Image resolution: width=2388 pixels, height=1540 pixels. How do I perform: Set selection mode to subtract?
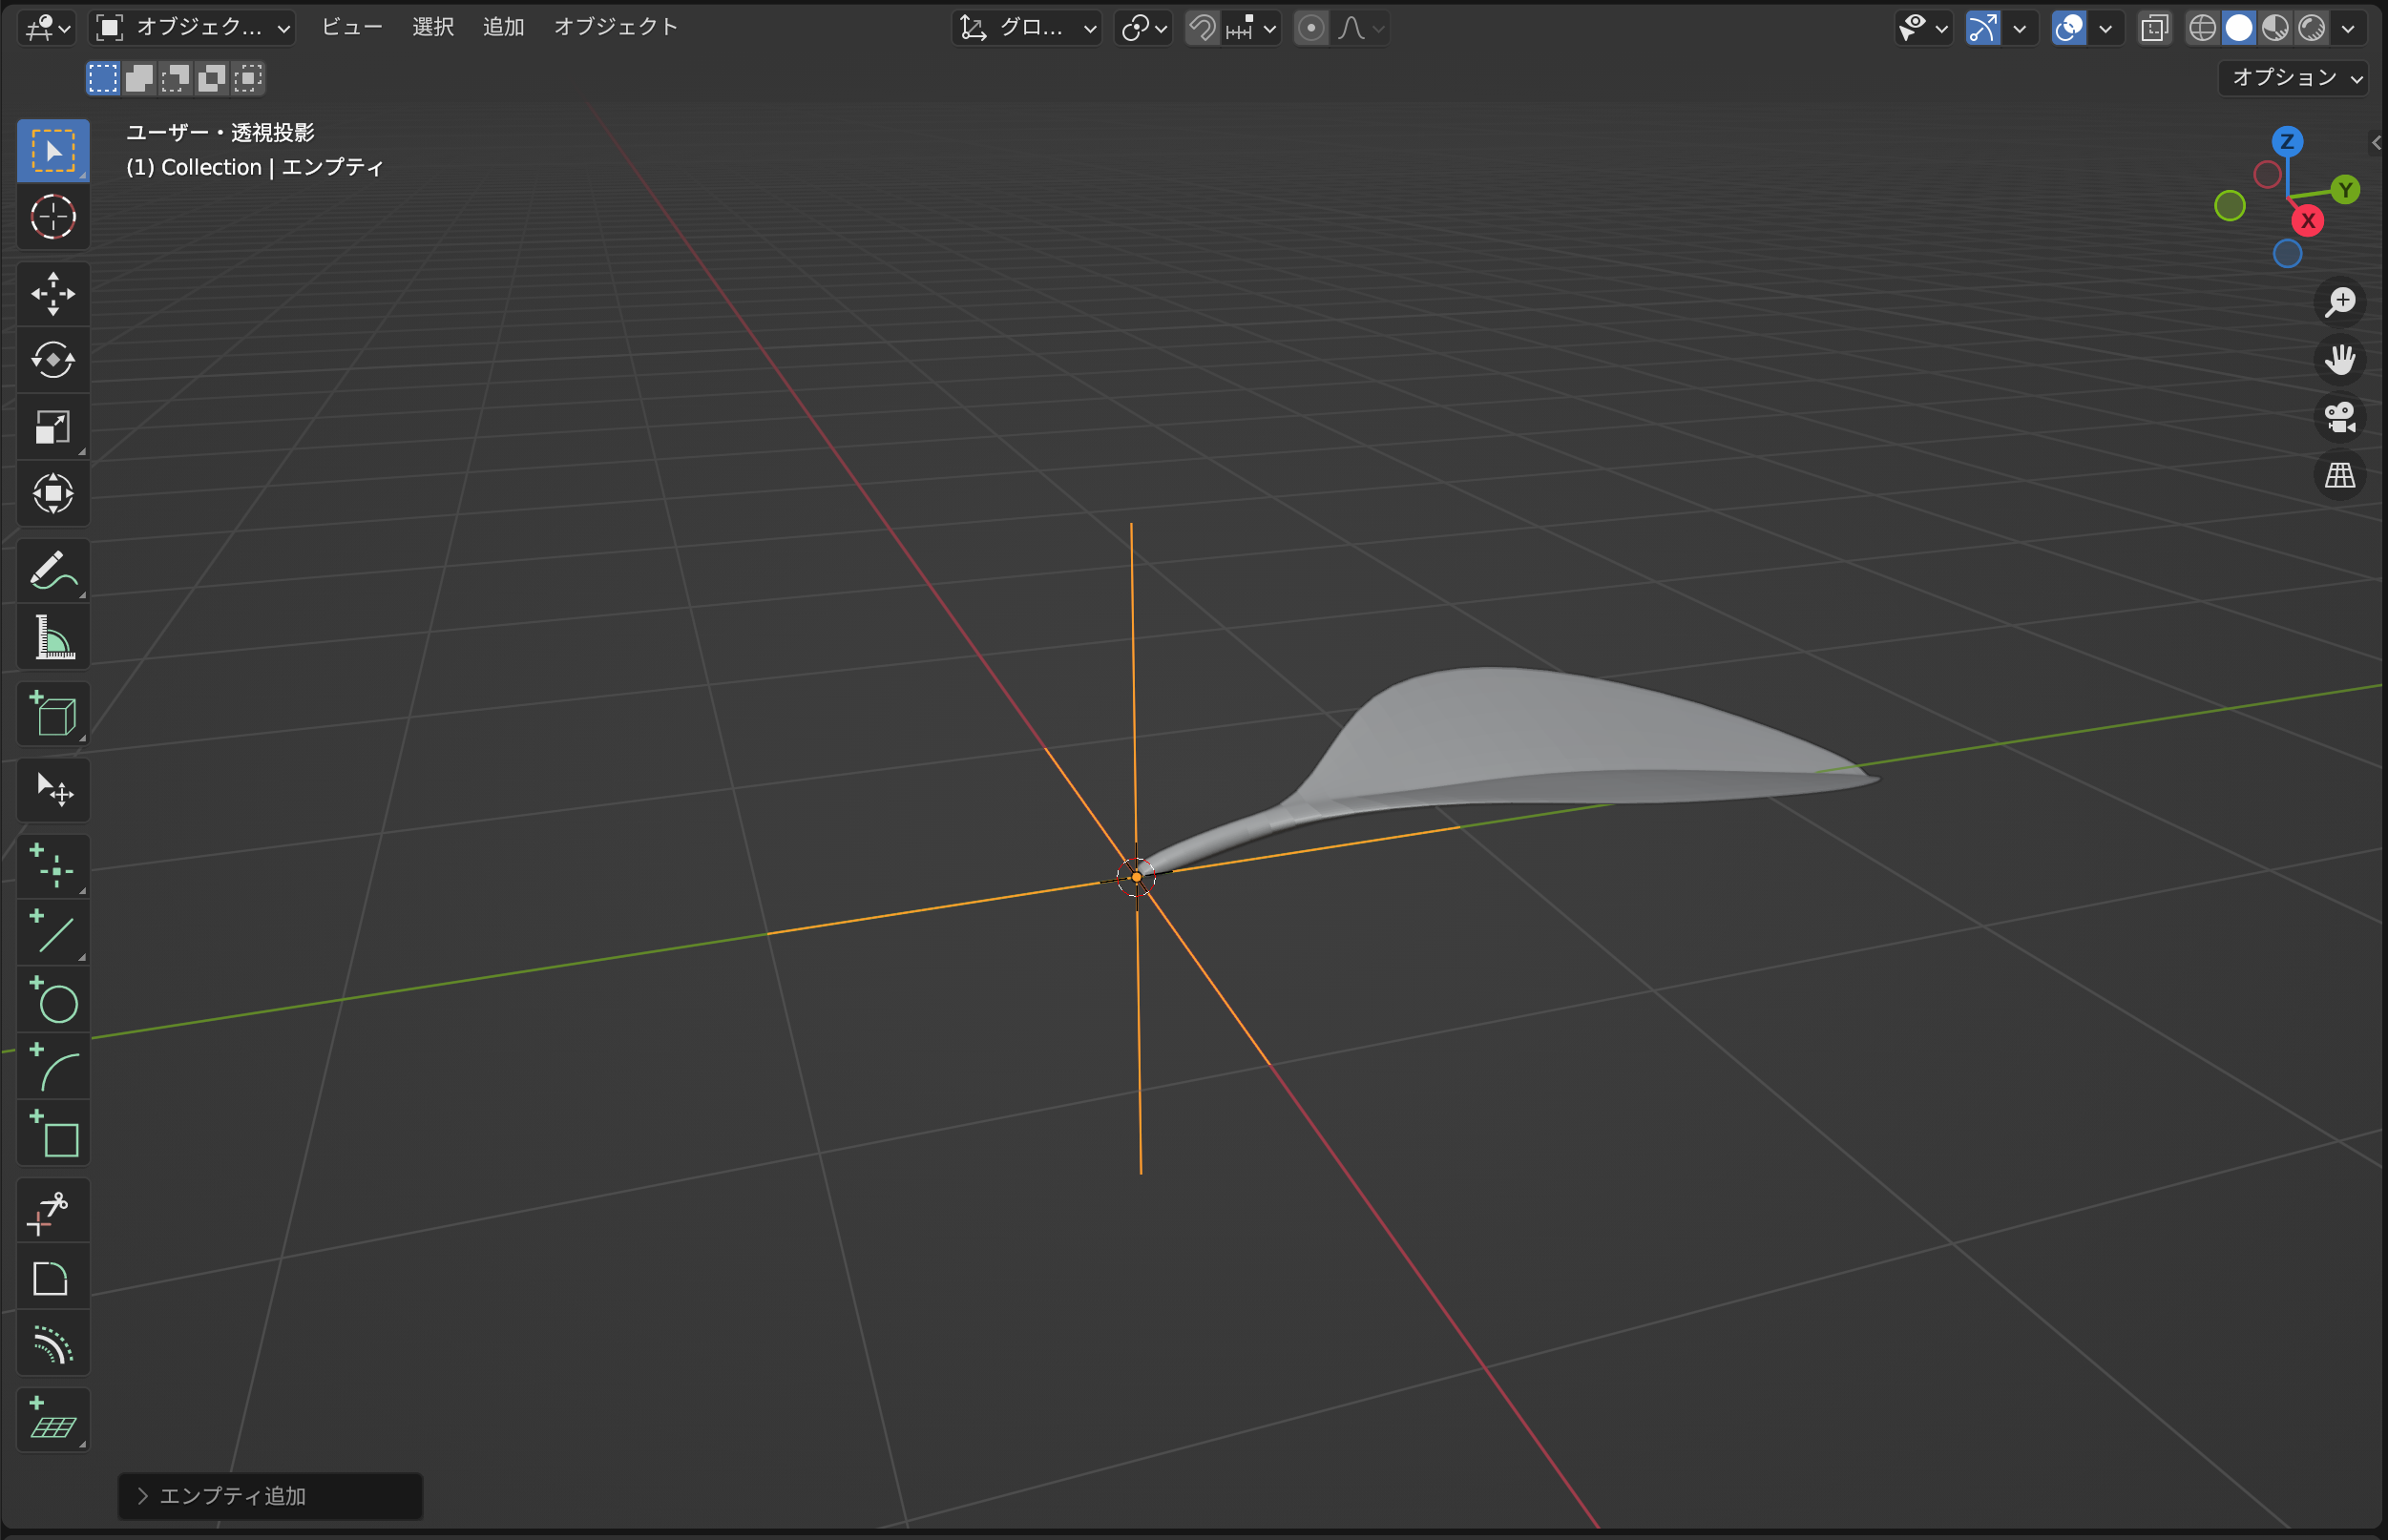point(175,78)
